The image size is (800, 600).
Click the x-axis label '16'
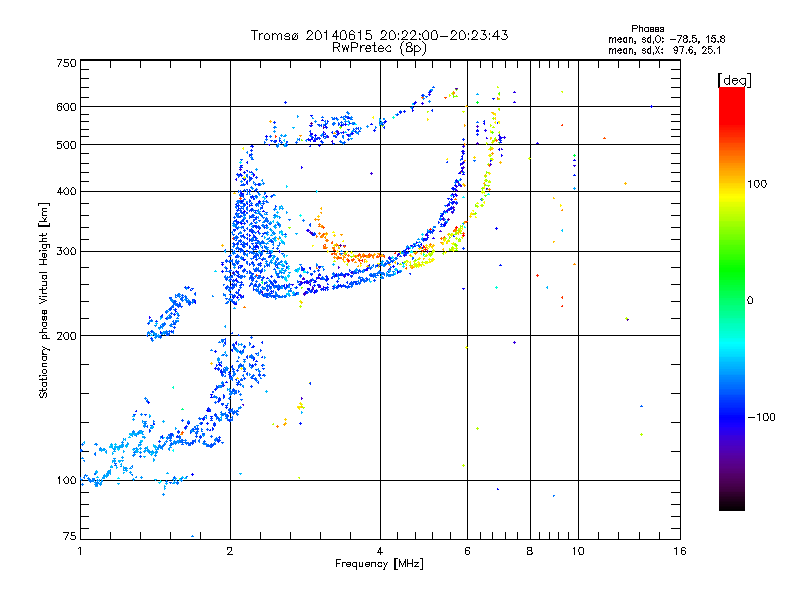point(680,551)
